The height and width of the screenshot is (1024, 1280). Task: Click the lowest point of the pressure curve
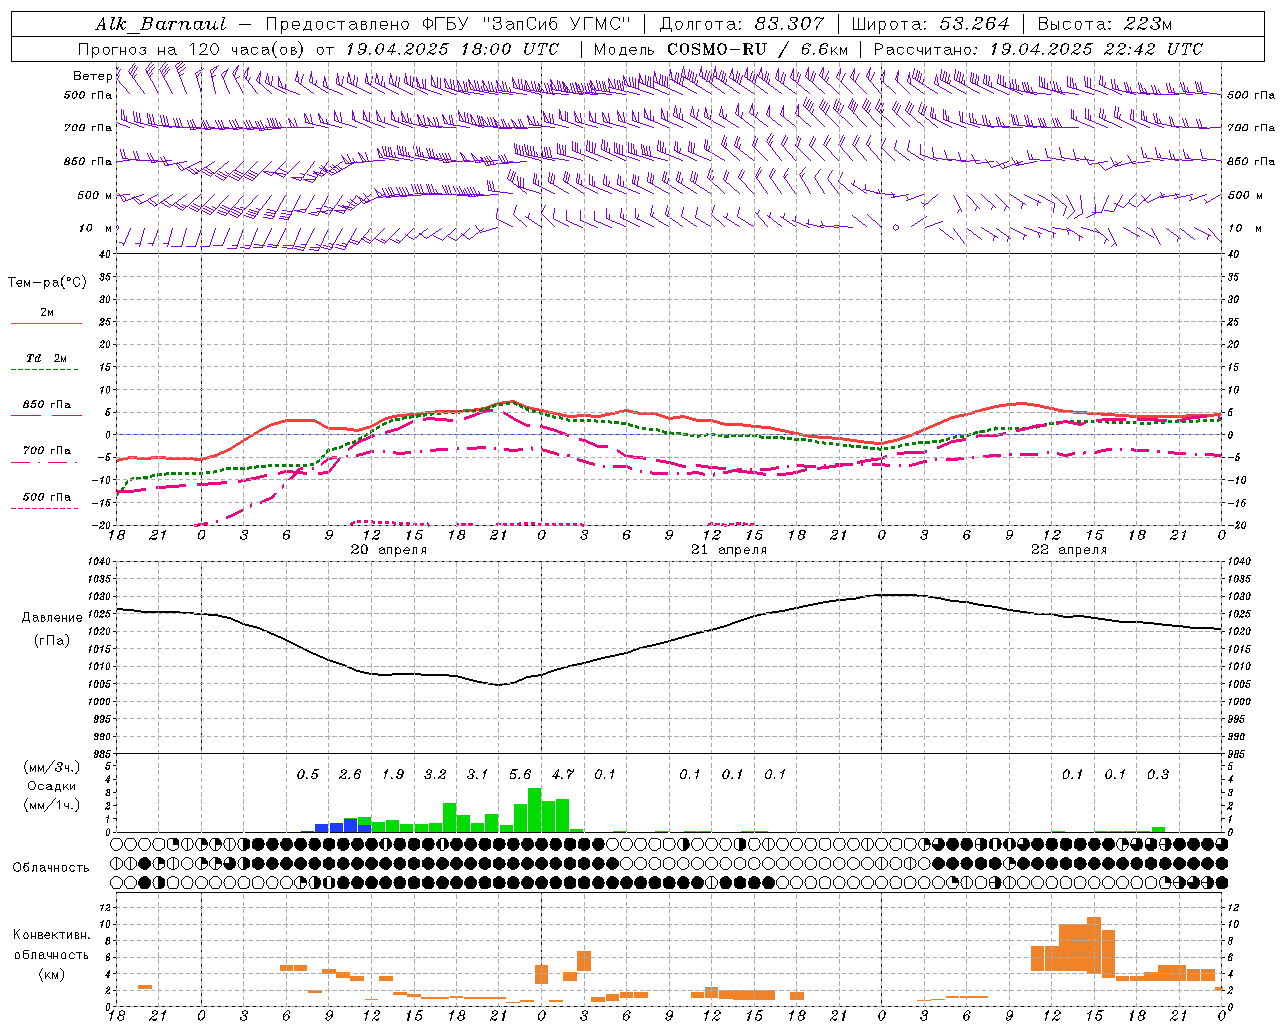point(500,685)
